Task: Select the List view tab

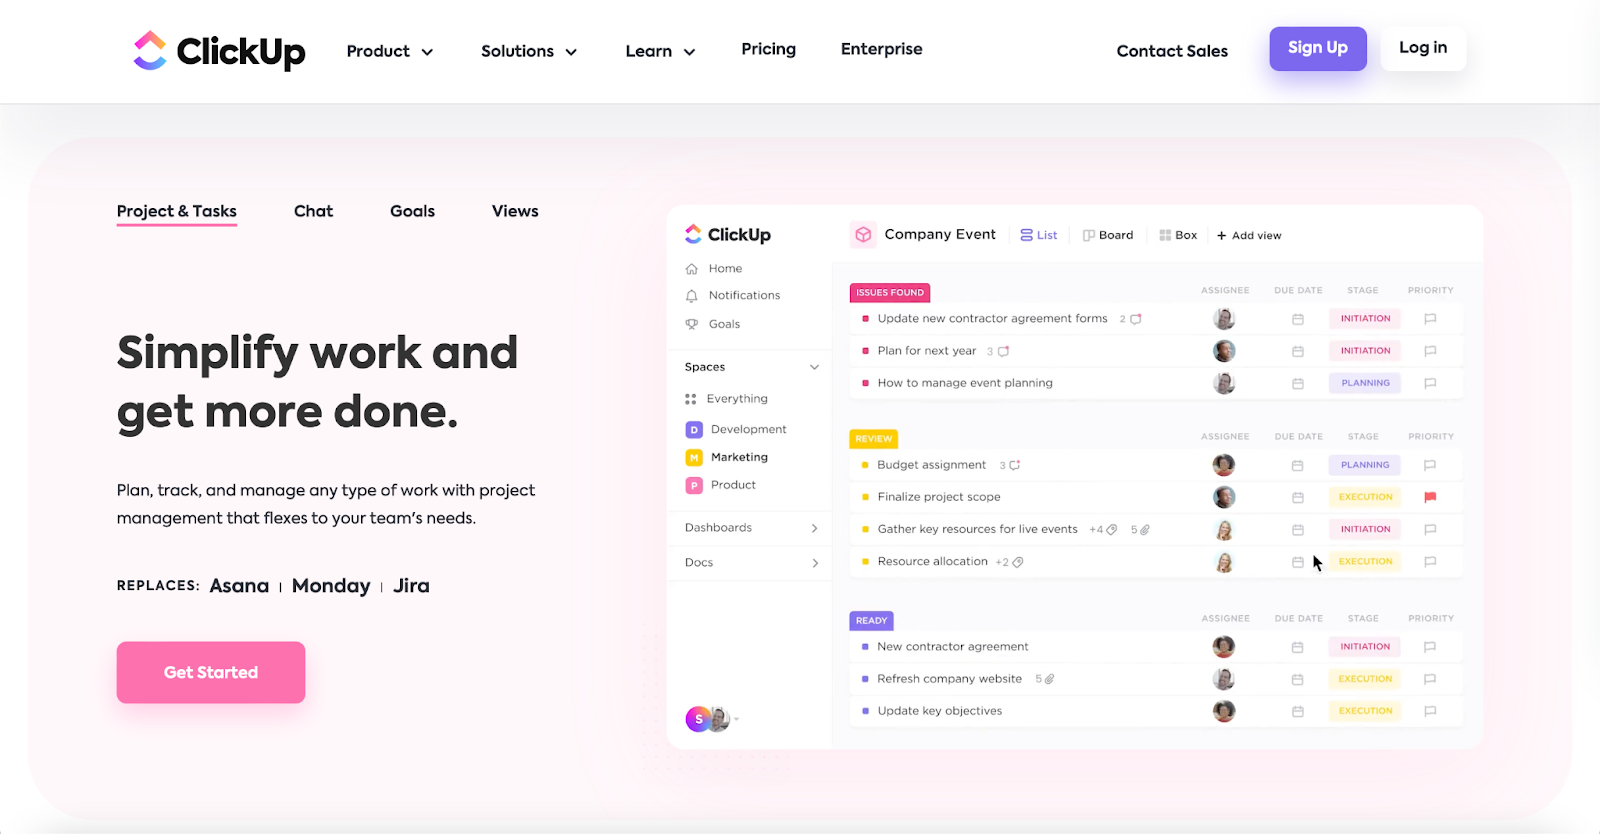Action: (x=1039, y=235)
